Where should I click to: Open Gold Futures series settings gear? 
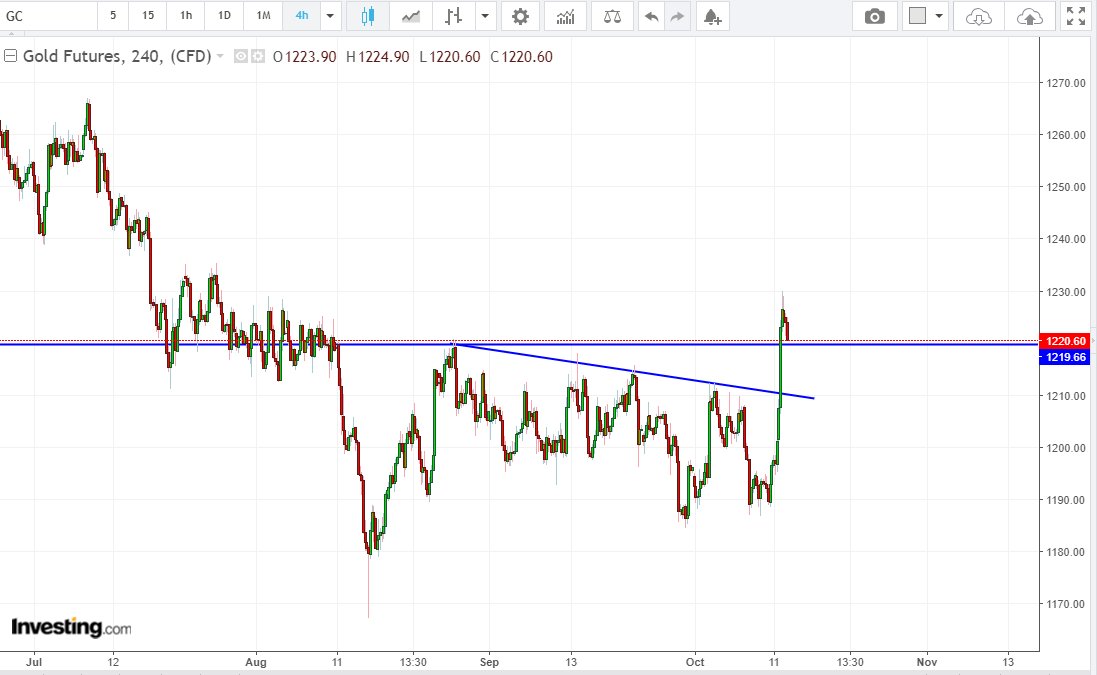click(257, 57)
